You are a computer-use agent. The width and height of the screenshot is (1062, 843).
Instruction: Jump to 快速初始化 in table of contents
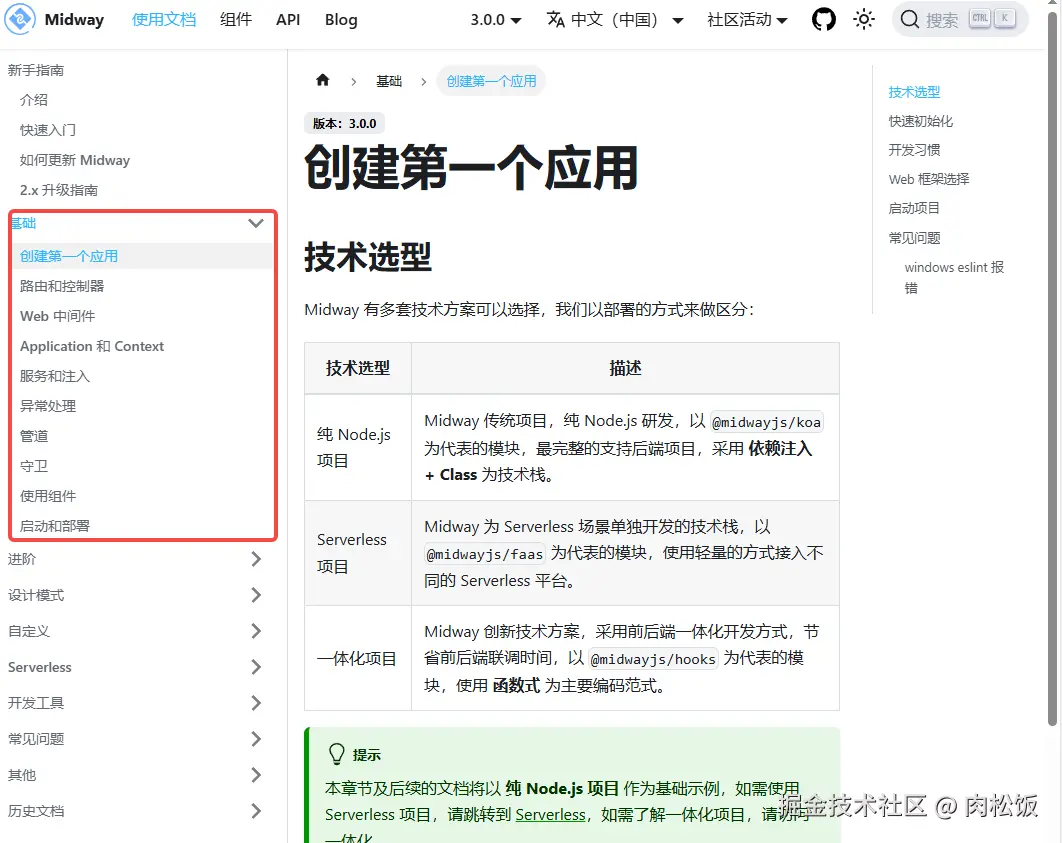[x=920, y=121]
